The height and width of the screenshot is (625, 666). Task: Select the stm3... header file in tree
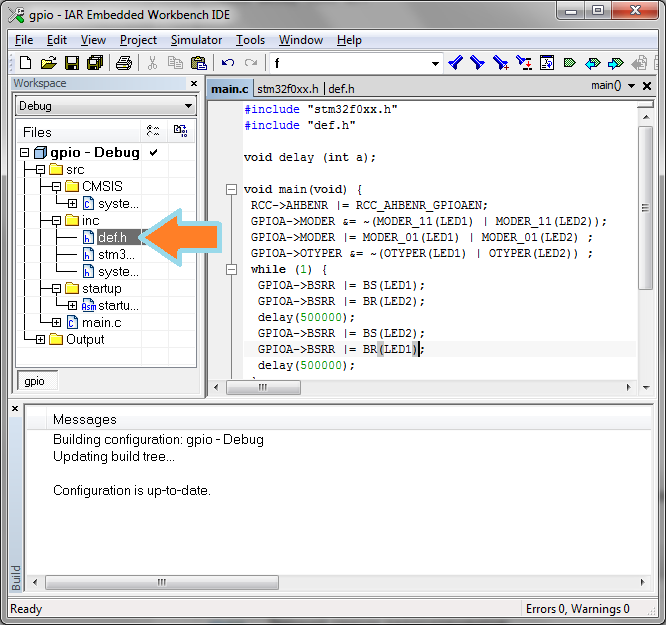[116, 255]
